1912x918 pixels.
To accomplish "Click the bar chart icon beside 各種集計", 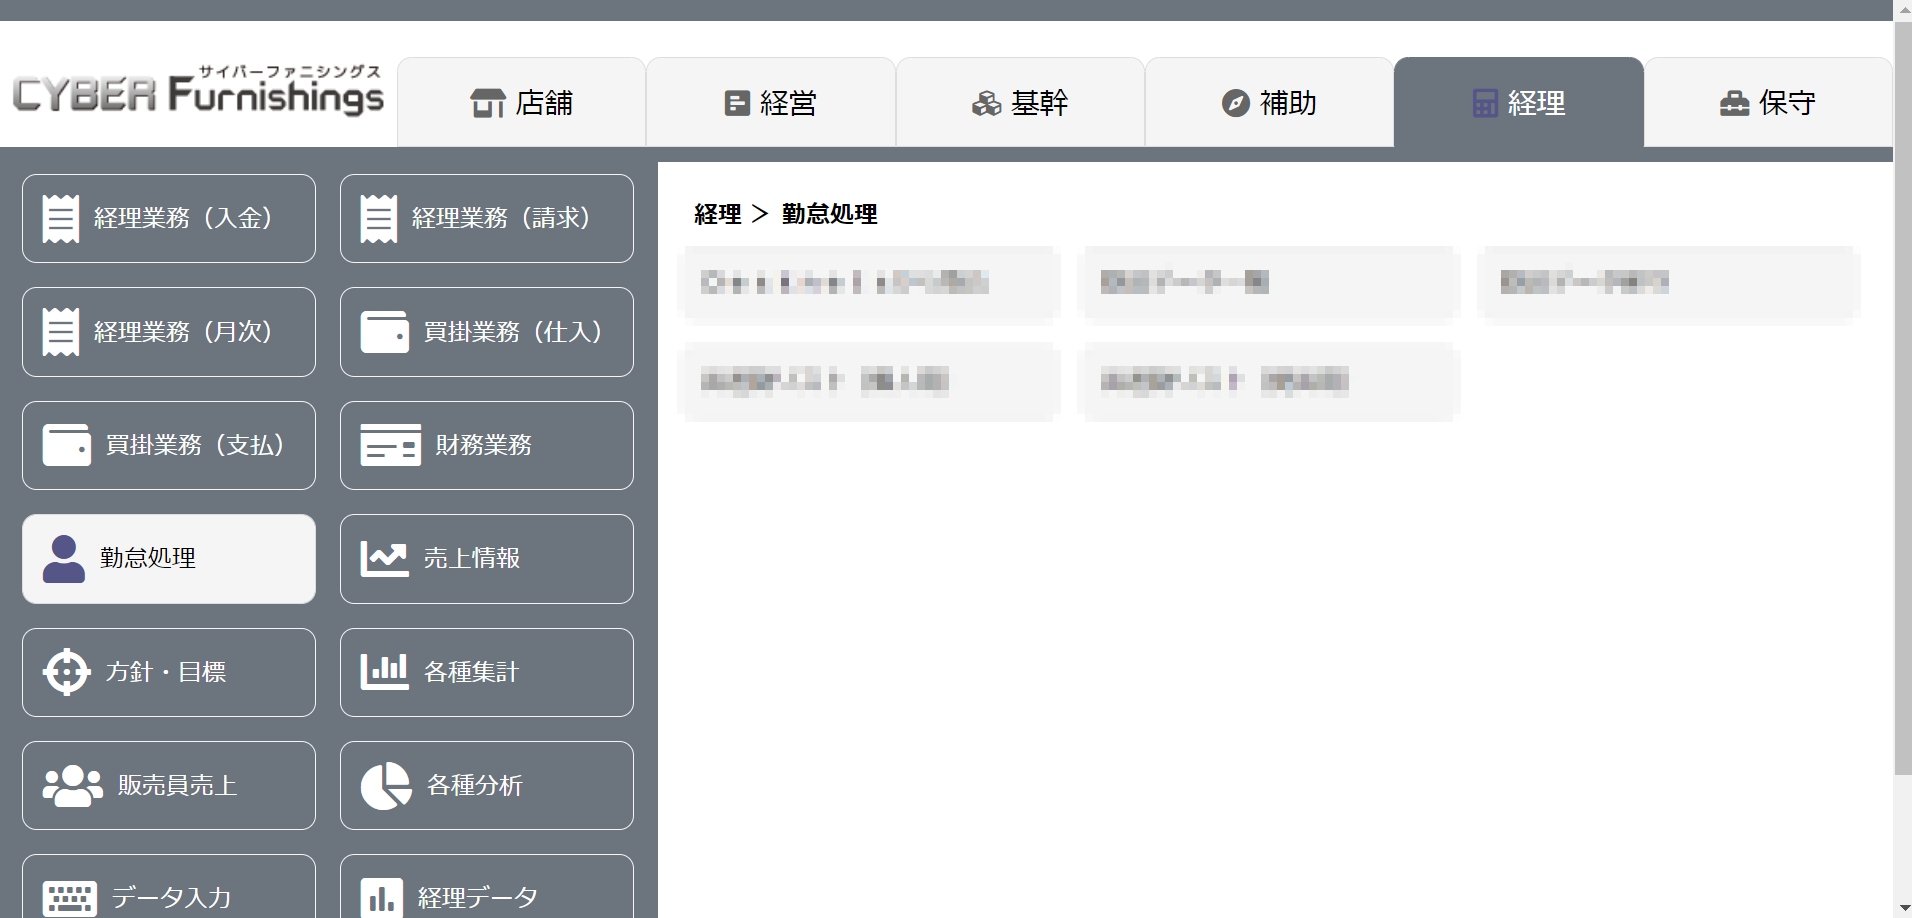I will click(x=385, y=672).
